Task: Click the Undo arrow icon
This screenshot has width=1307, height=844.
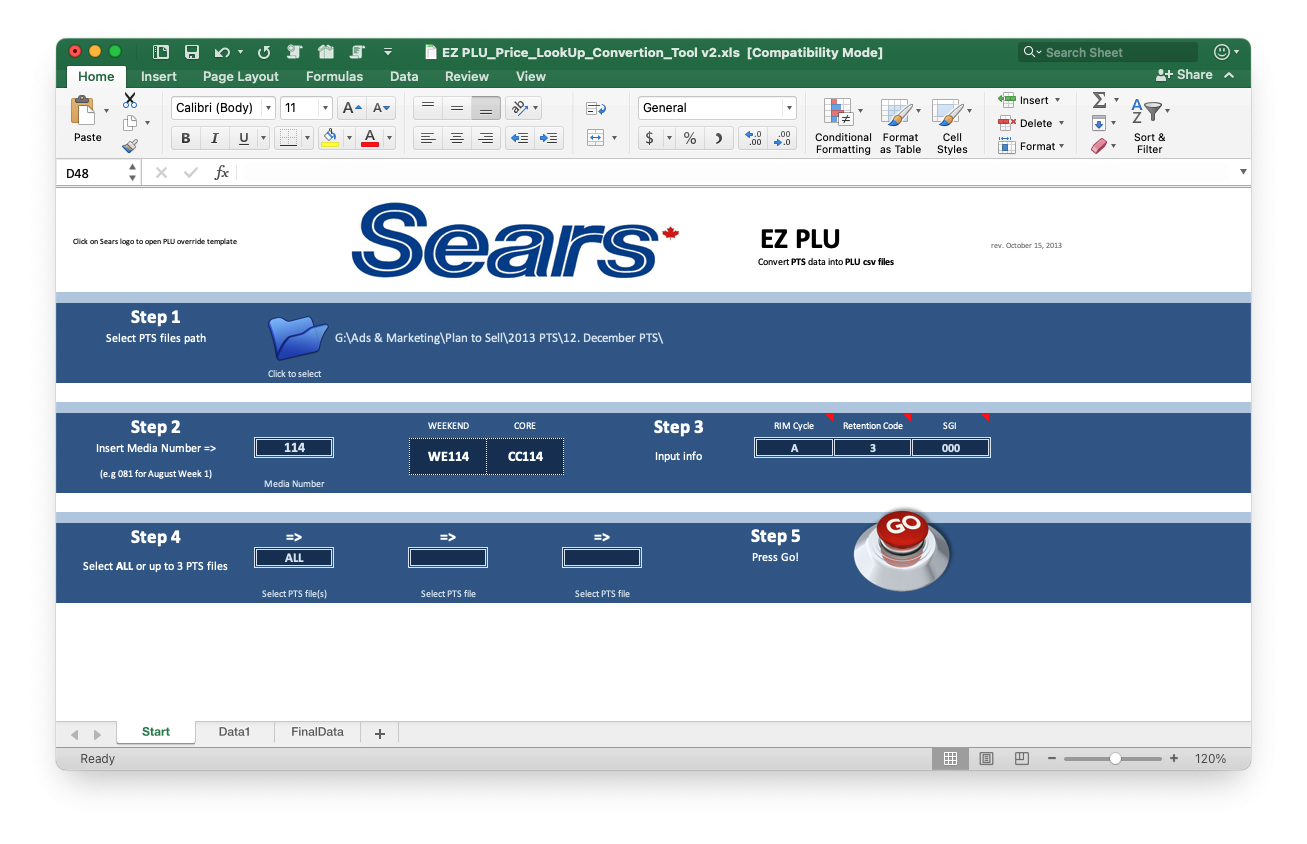Action: coord(221,52)
